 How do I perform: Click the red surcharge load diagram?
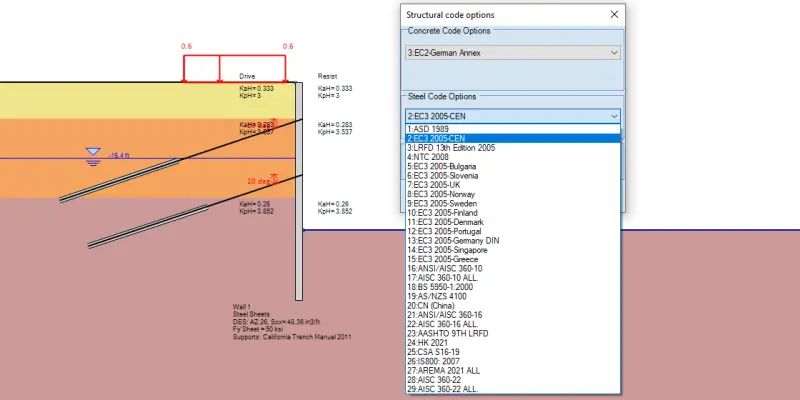(235, 69)
